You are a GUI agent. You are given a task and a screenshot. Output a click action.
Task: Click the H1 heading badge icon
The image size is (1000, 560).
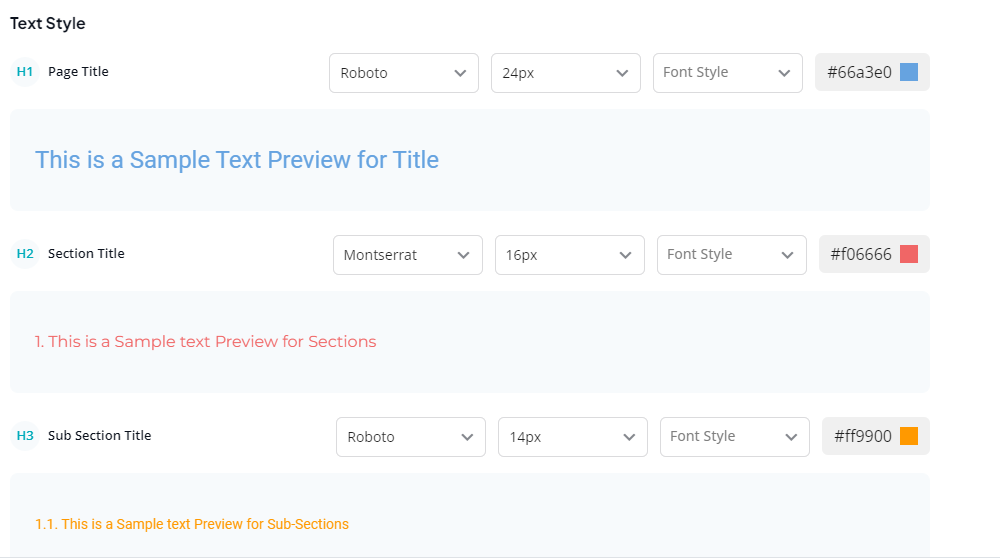tap(25, 71)
